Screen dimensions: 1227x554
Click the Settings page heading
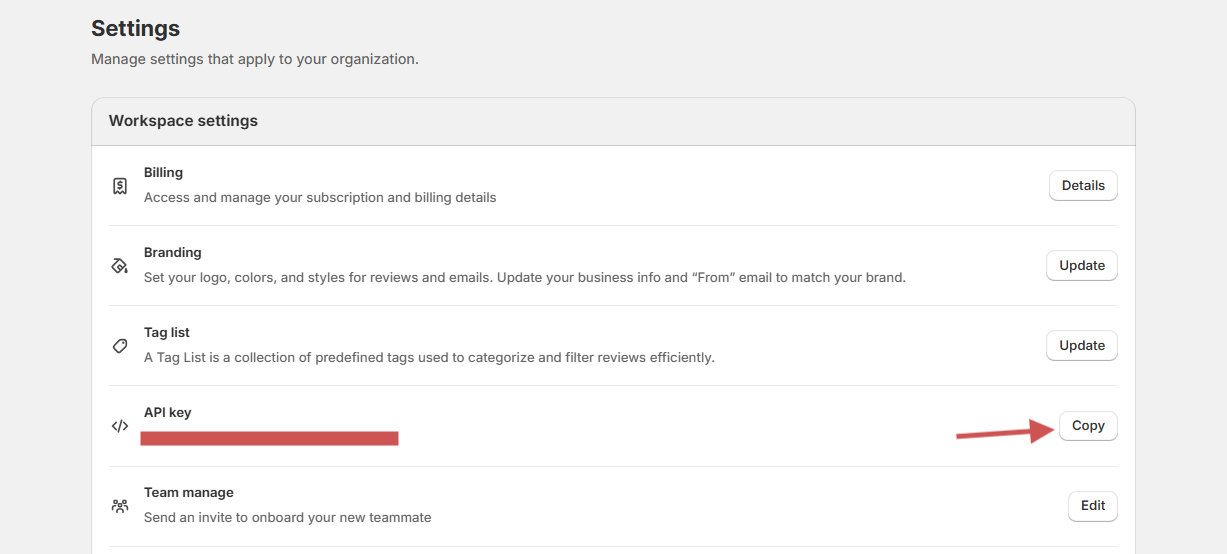click(x=135, y=28)
